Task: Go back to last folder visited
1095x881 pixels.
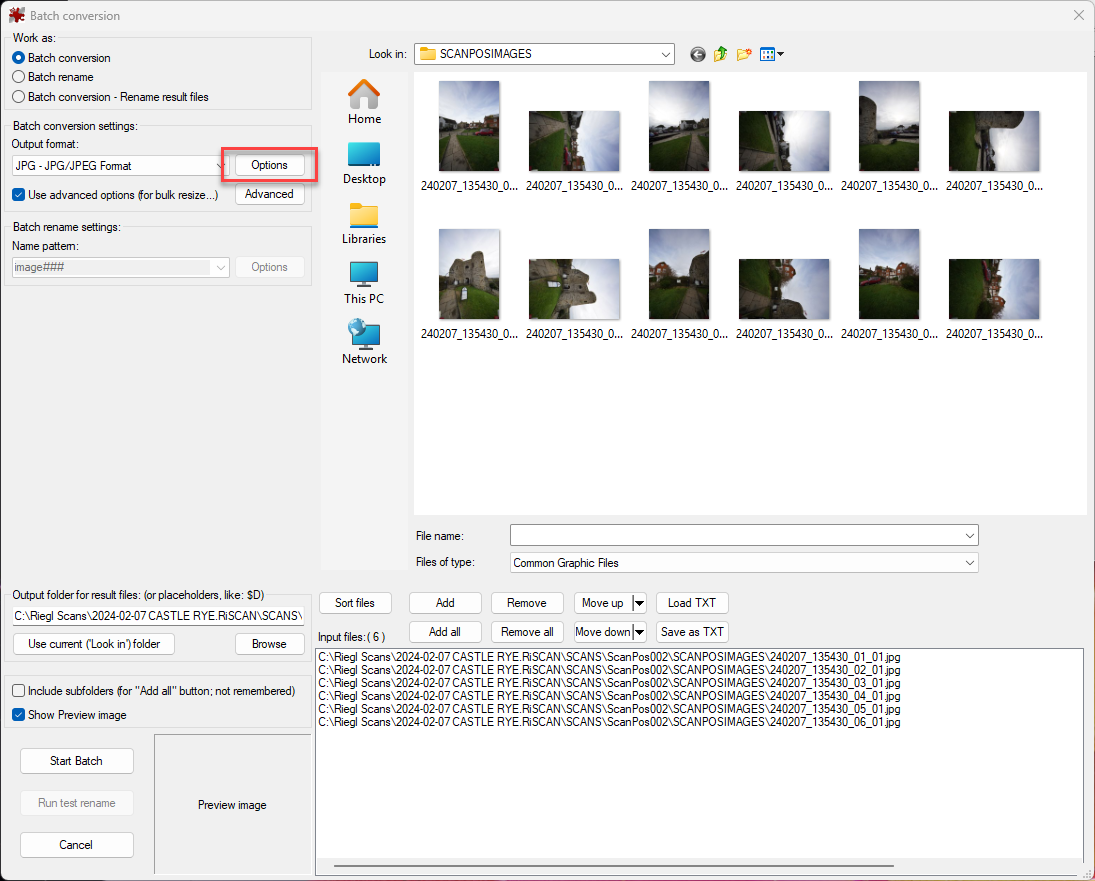Action: [698, 54]
